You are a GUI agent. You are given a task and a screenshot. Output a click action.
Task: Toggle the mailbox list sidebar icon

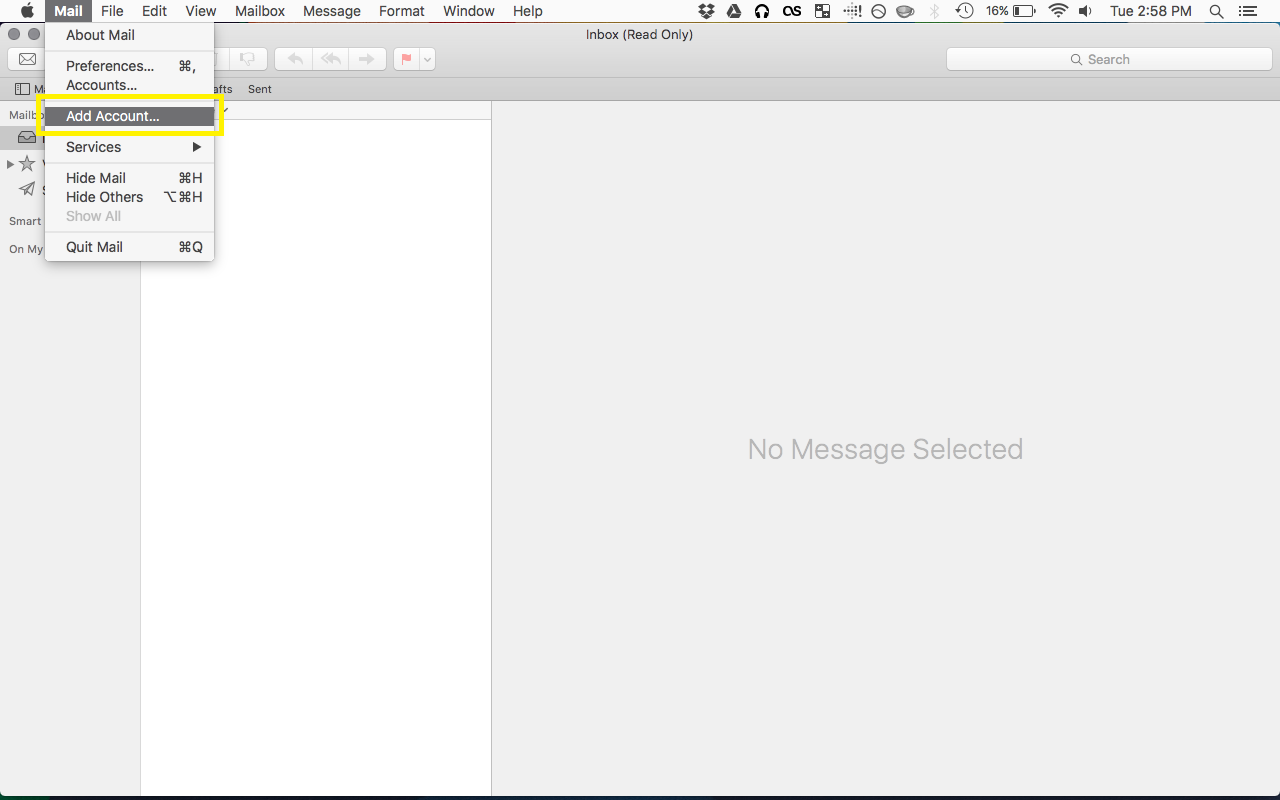(x=22, y=89)
